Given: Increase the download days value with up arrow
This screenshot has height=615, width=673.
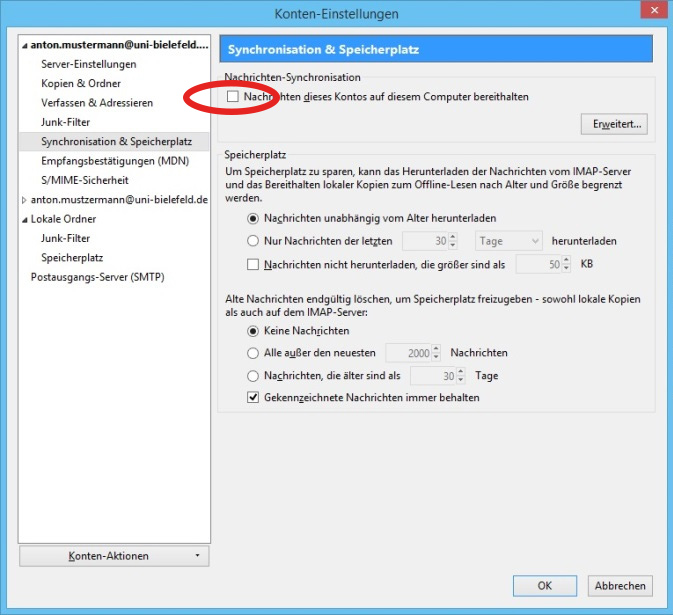Looking at the screenshot, I should 453,236.
